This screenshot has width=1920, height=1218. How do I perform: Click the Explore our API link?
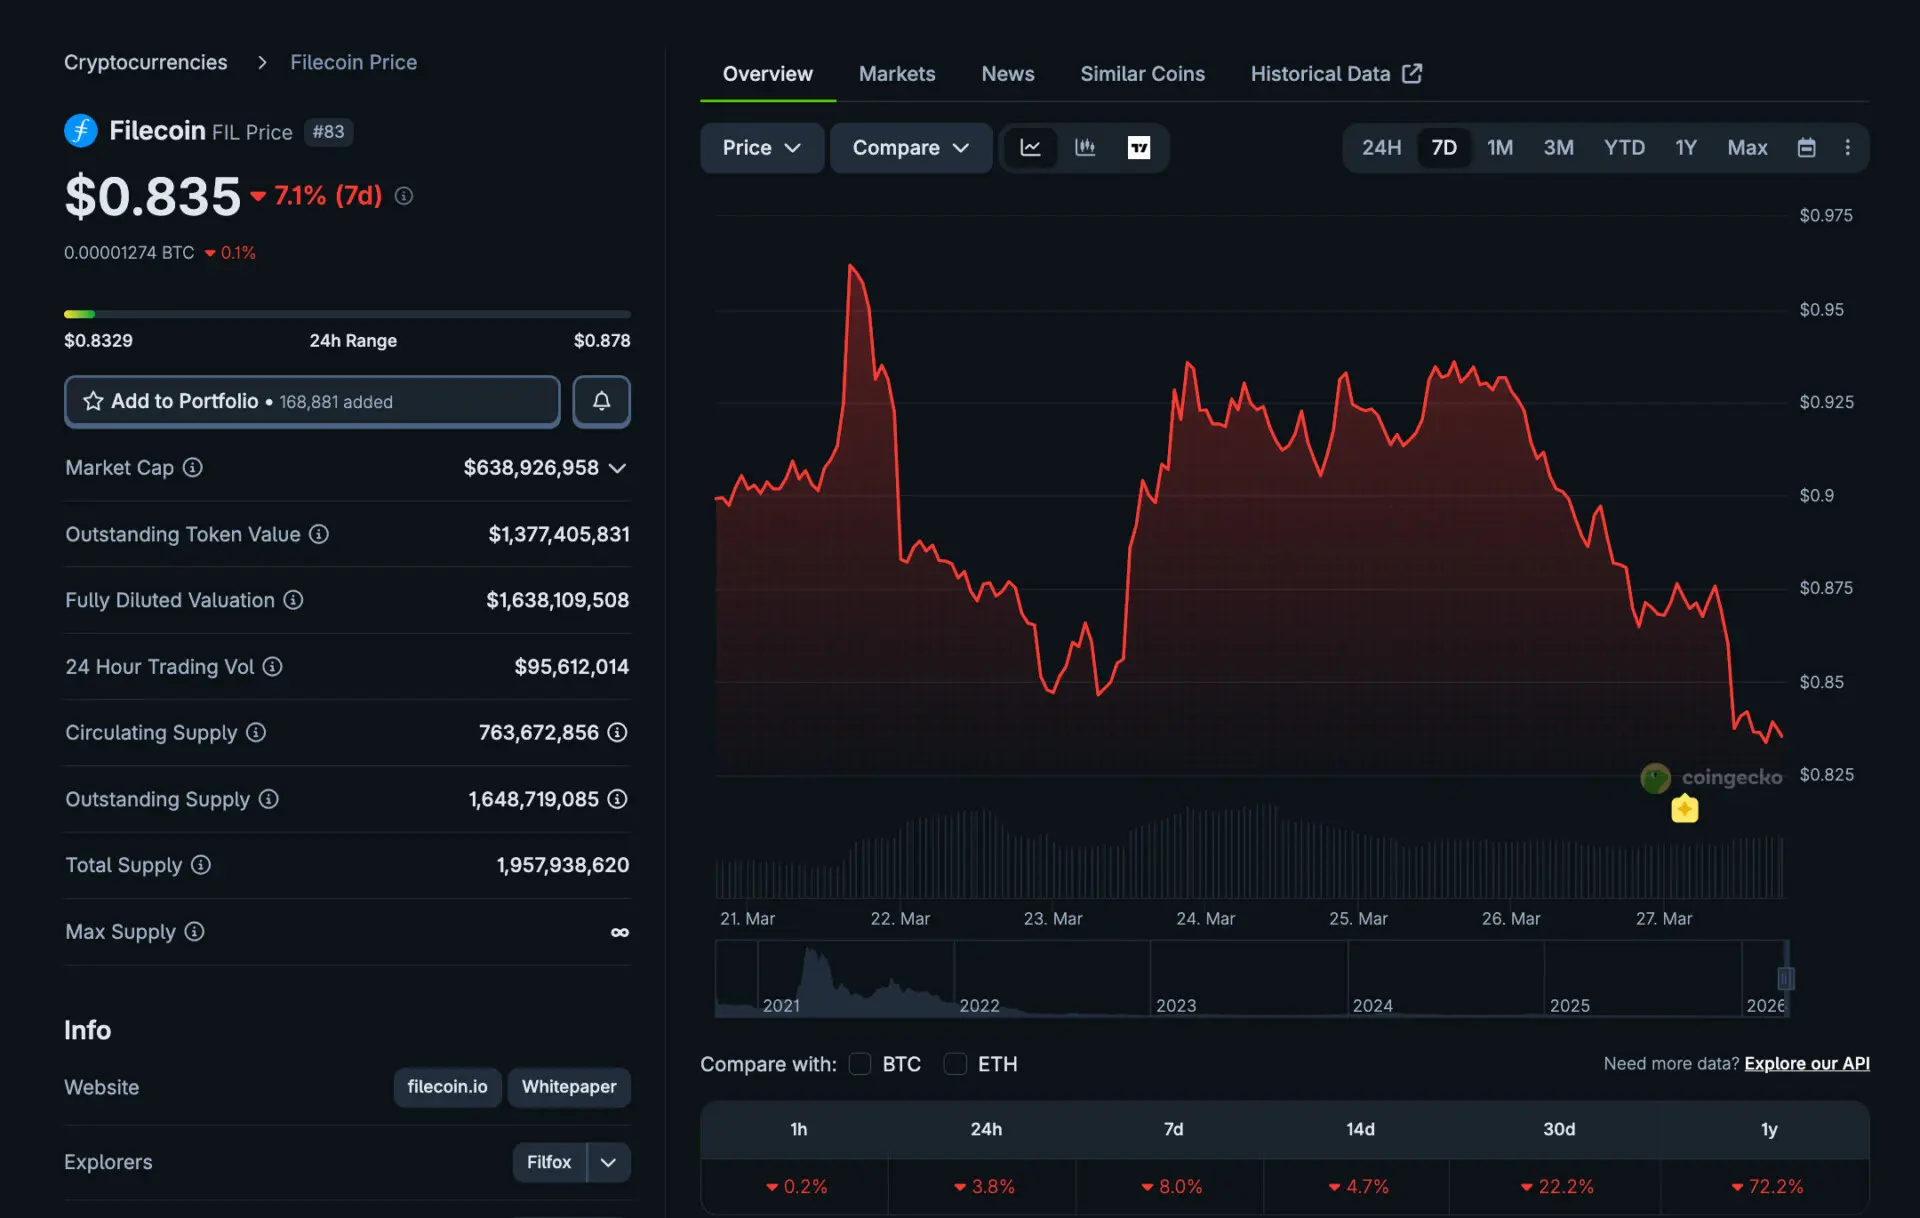(x=1806, y=1064)
